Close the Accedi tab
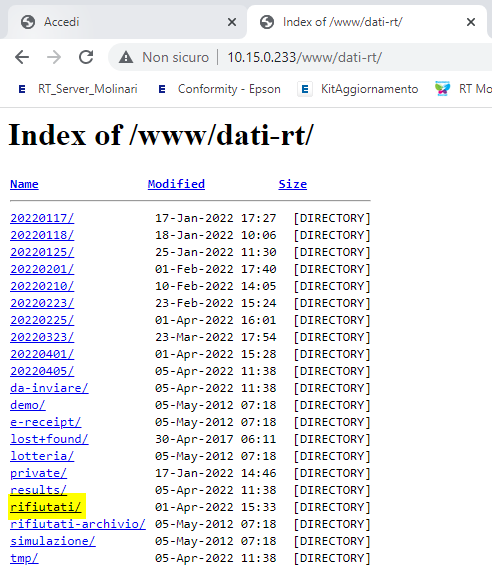This screenshot has width=492, height=569. [231, 22]
